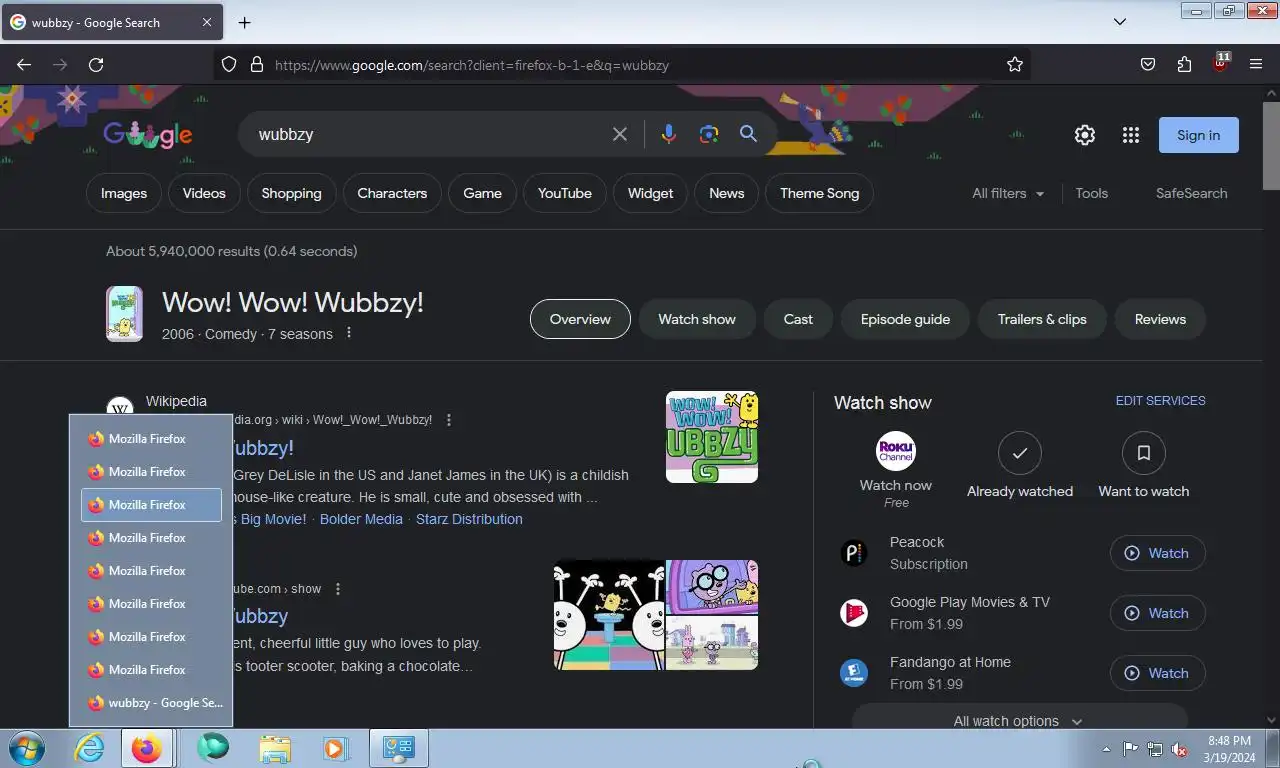Image resolution: width=1280 pixels, height=768 pixels.
Task: Open Google quick settings gear
Action: [x=1085, y=135]
